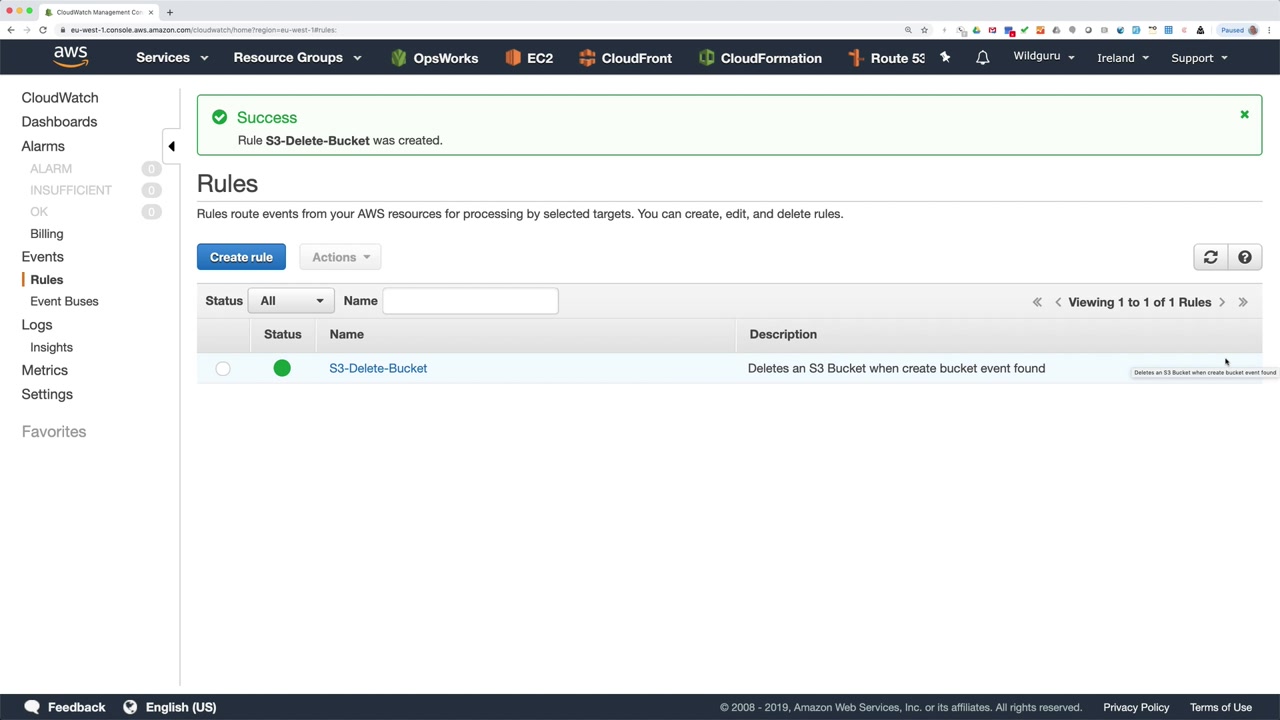Refresh the rules list
This screenshot has width=1280, height=720.
(x=1210, y=257)
